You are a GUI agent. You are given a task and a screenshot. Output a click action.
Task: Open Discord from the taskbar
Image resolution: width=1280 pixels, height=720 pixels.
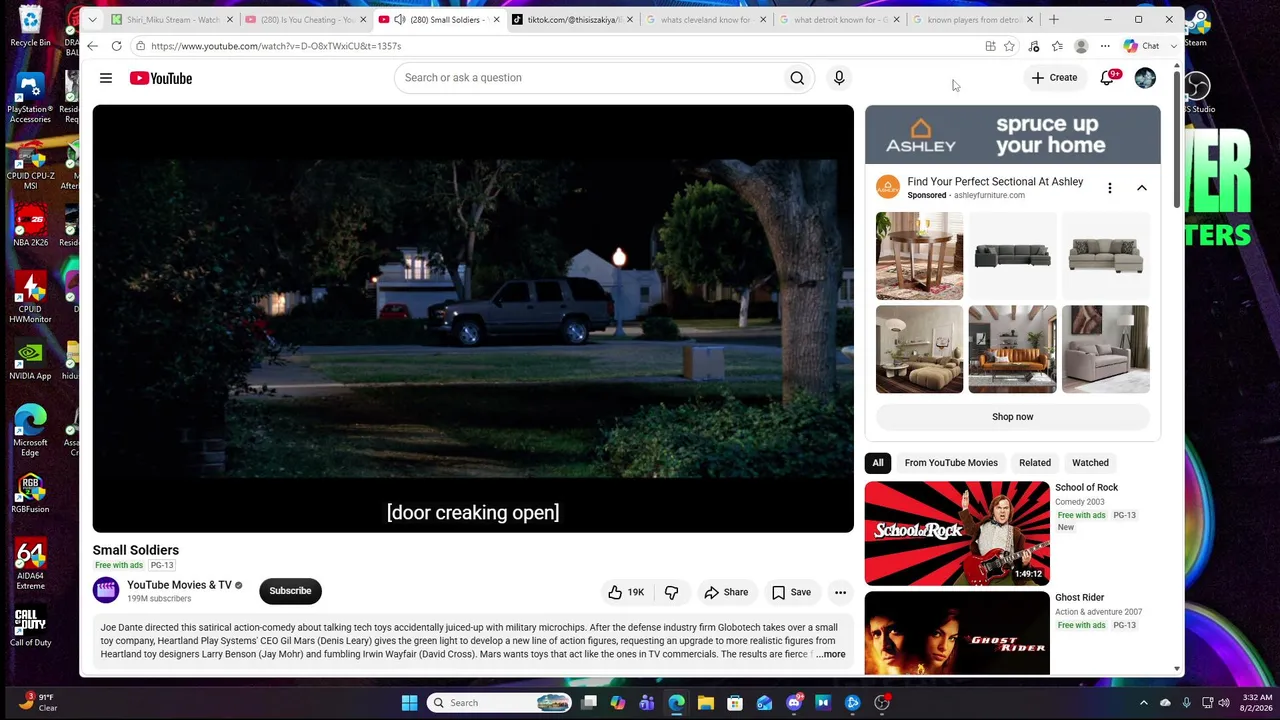coord(794,703)
